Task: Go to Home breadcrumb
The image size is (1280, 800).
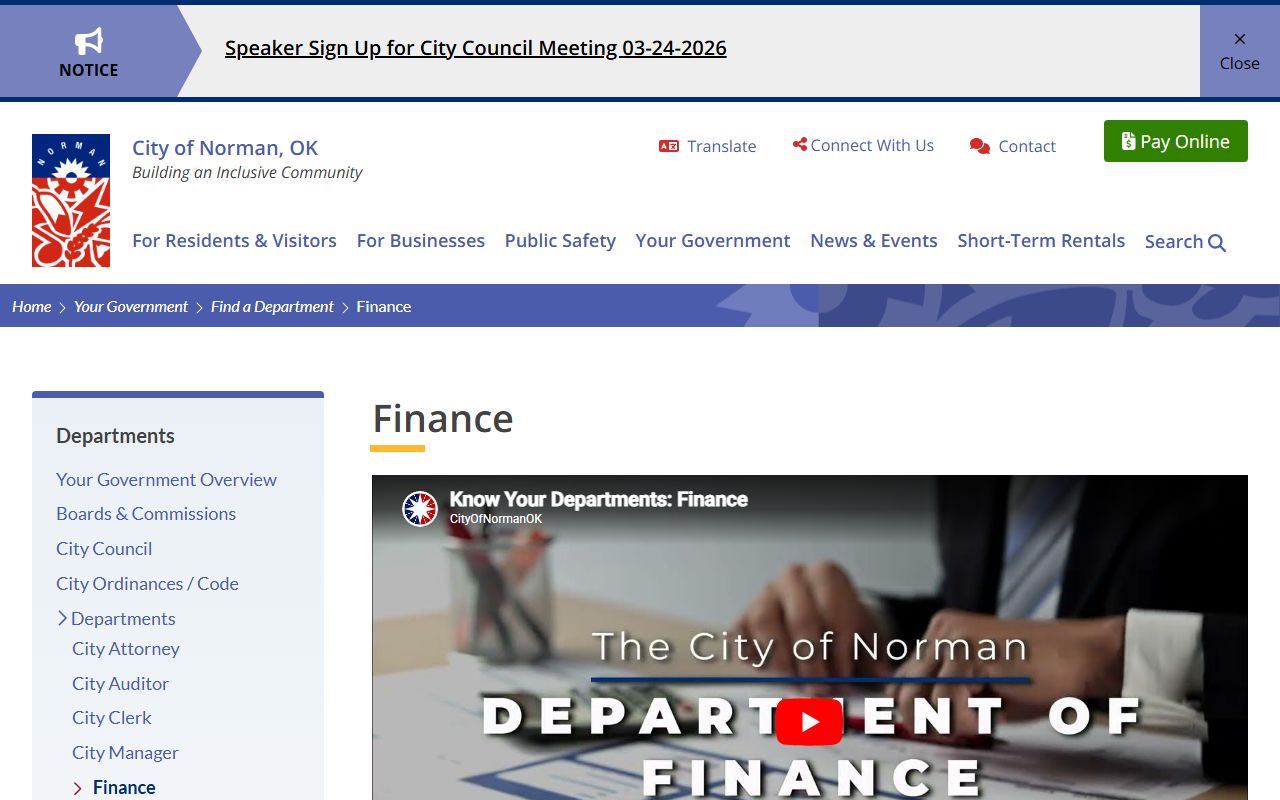Action: (32, 306)
